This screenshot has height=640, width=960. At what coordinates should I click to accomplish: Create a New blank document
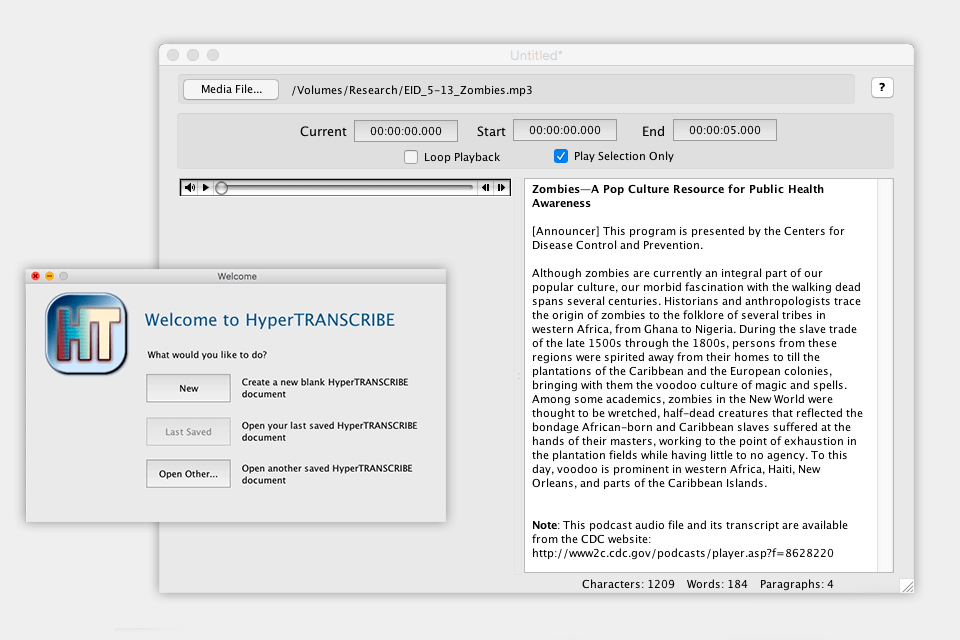coord(189,388)
